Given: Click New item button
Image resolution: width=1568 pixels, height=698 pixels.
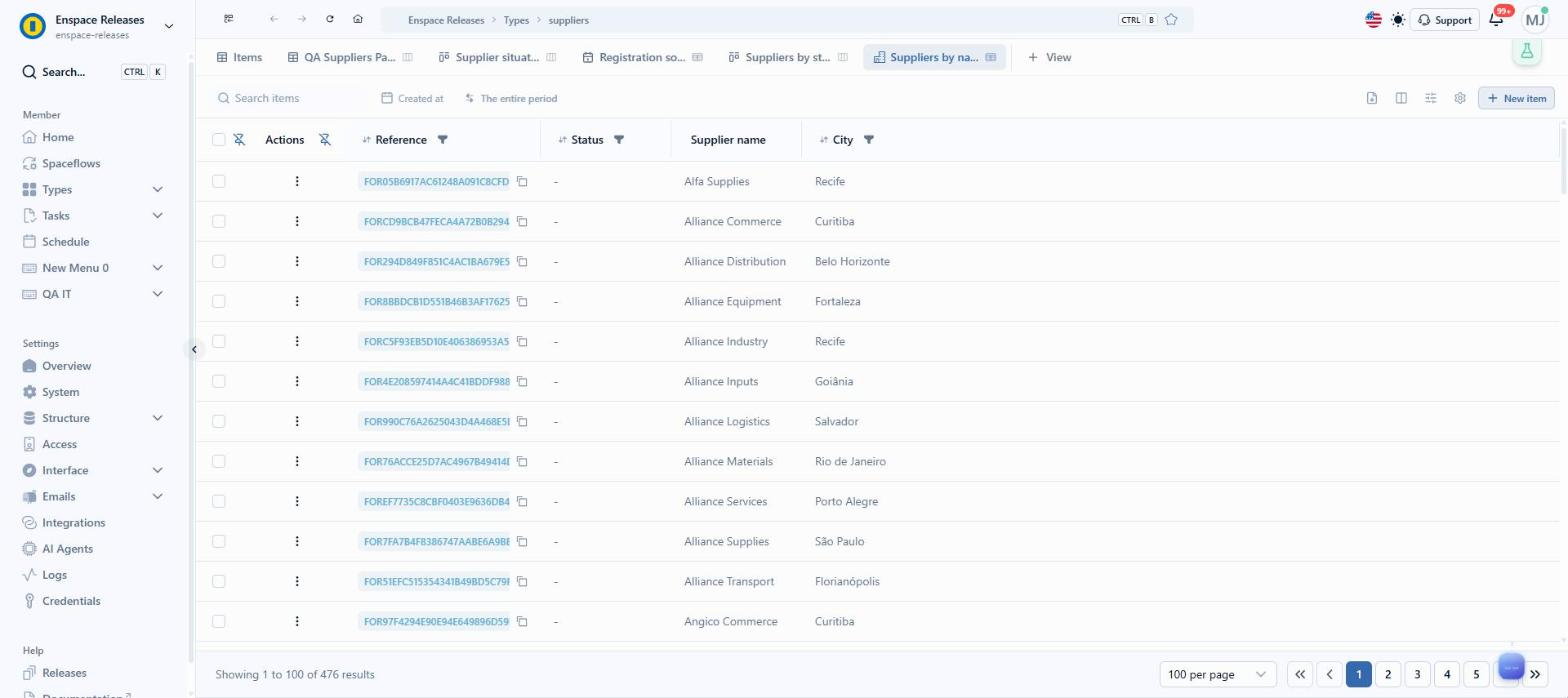Looking at the screenshot, I should click(x=1516, y=98).
